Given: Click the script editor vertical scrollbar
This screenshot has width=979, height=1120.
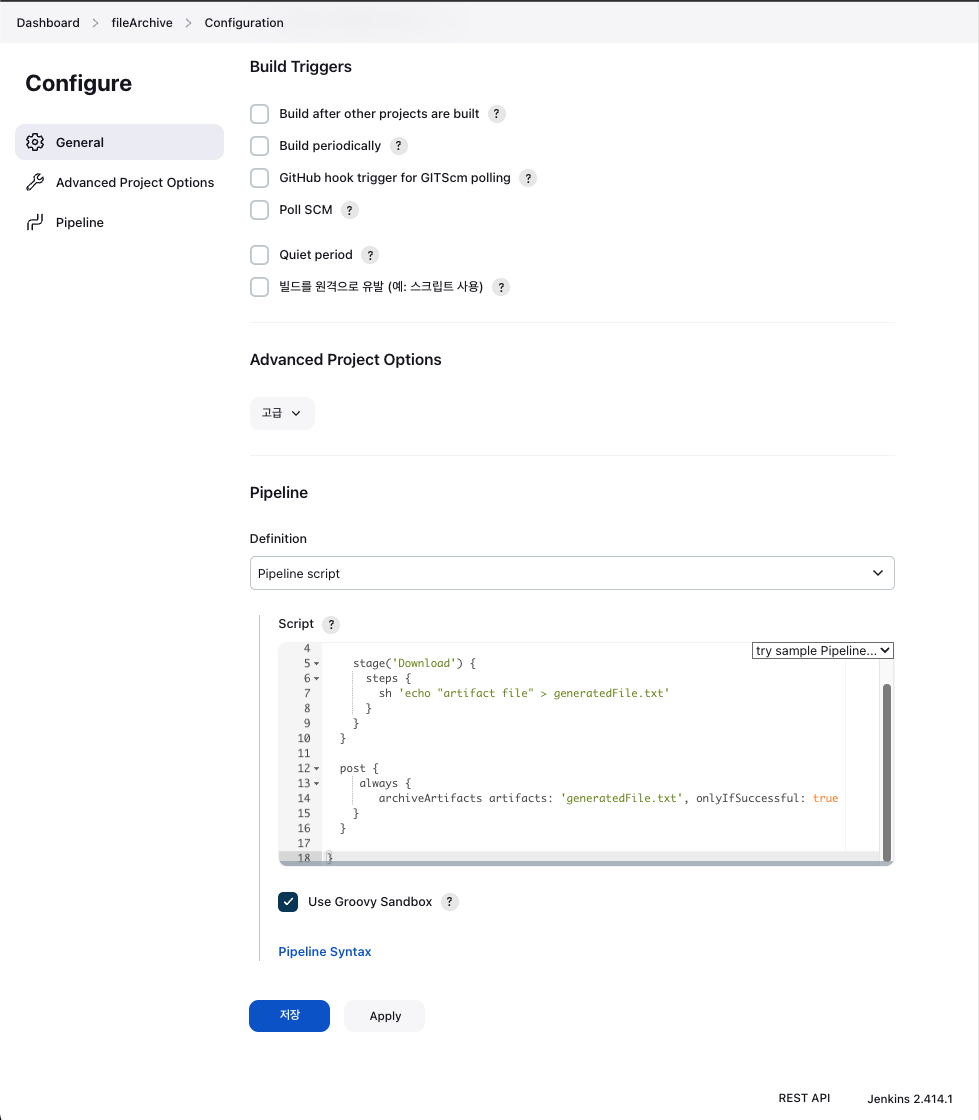Looking at the screenshot, I should click(x=887, y=772).
